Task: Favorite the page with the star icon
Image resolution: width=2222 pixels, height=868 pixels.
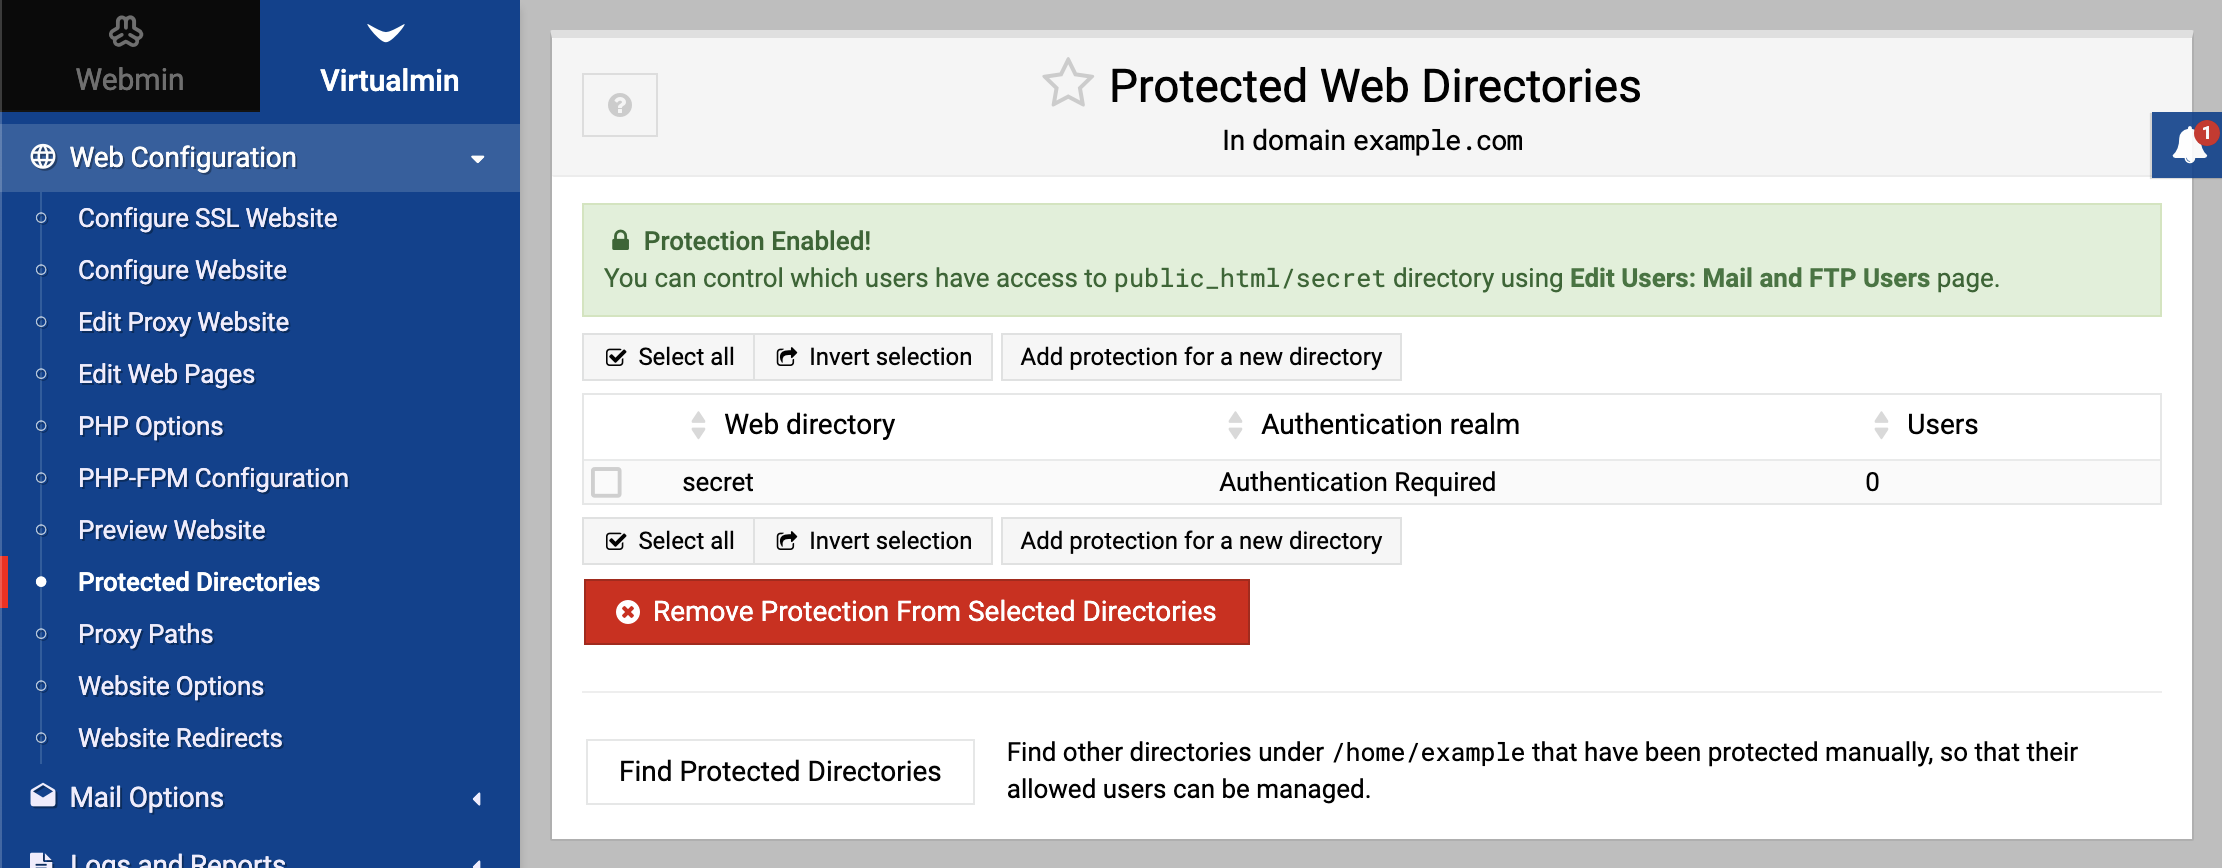Action: [1068, 84]
